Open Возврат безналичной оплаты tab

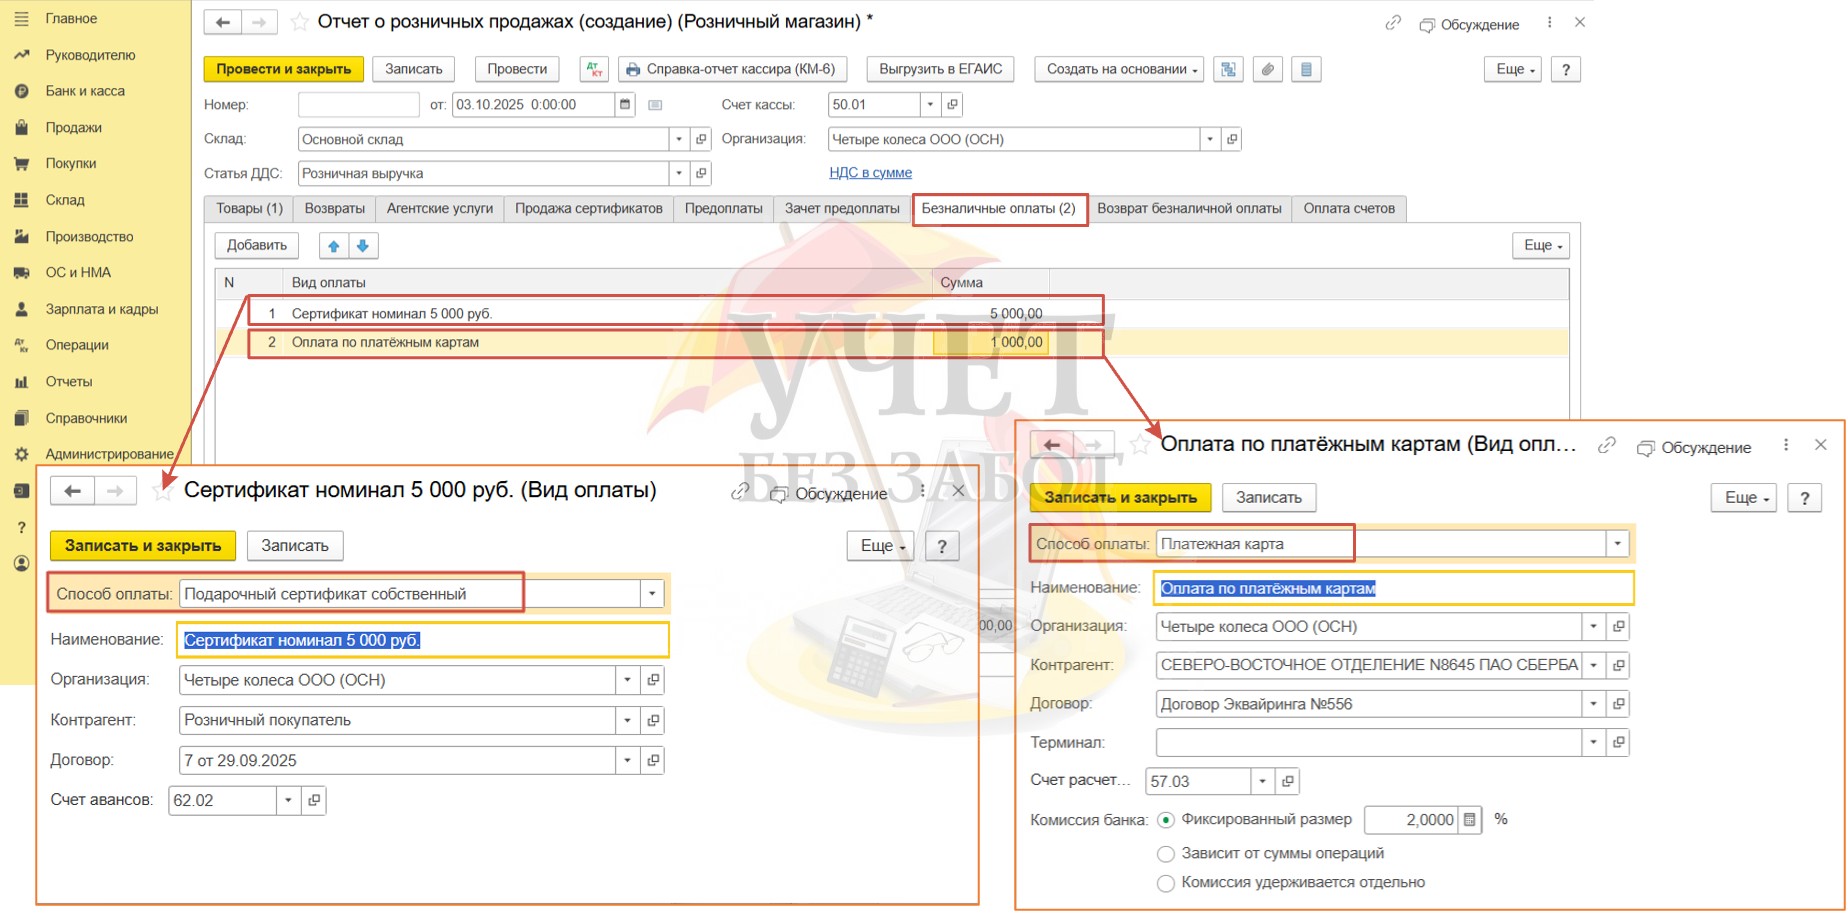(1189, 208)
